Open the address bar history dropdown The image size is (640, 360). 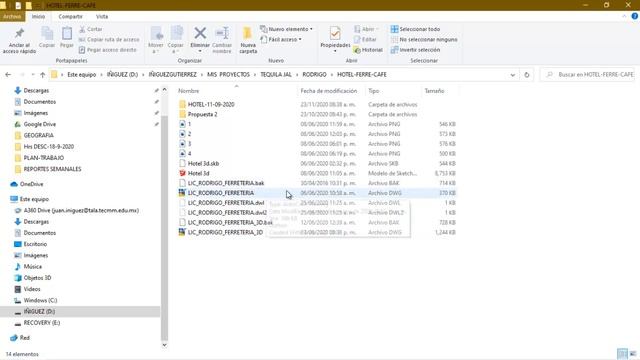(x=513, y=75)
